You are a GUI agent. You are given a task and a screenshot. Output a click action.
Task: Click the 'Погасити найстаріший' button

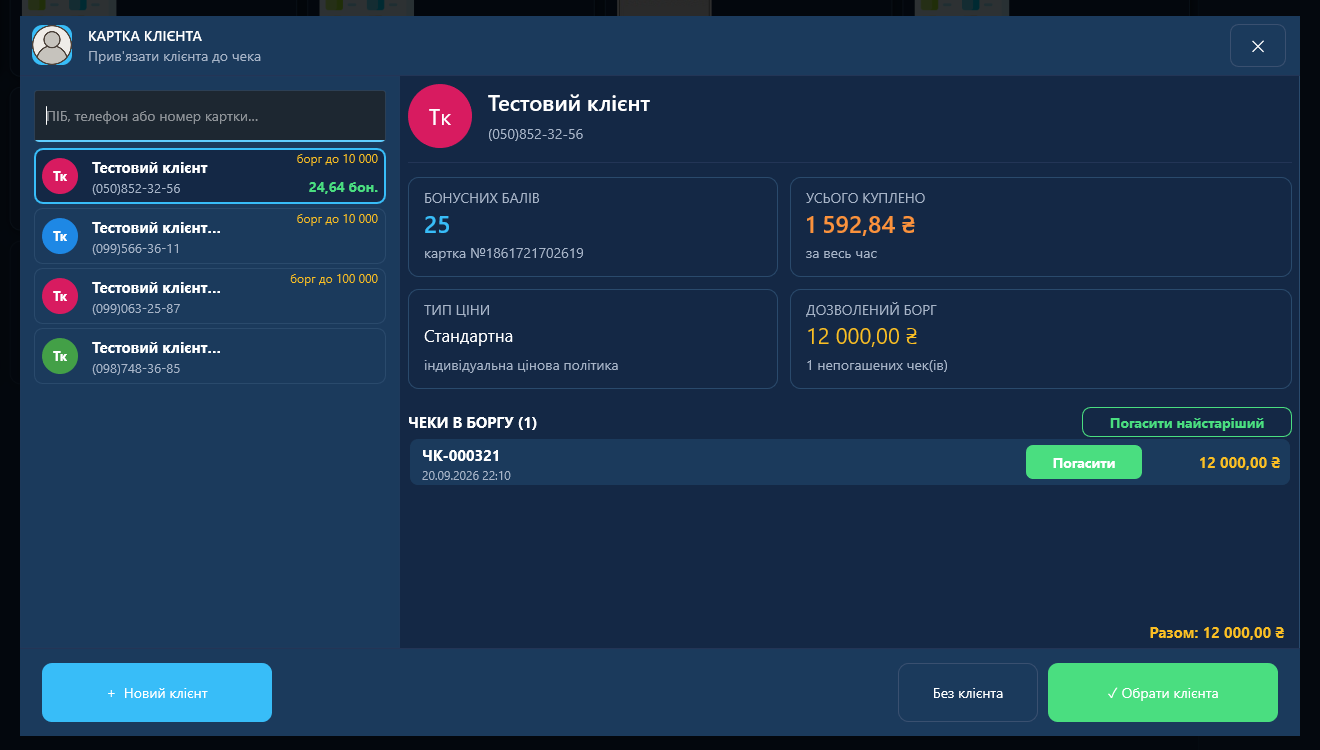(x=1187, y=422)
